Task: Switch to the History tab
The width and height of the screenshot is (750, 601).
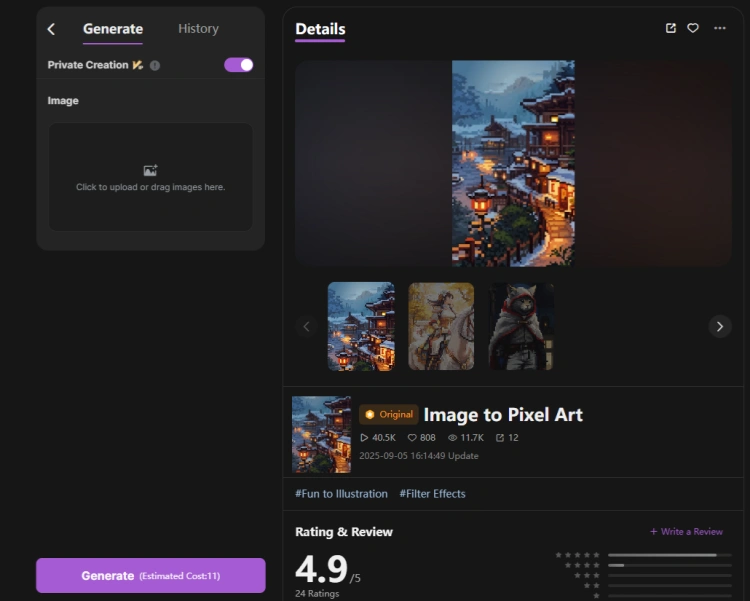Action: (198, 29)
